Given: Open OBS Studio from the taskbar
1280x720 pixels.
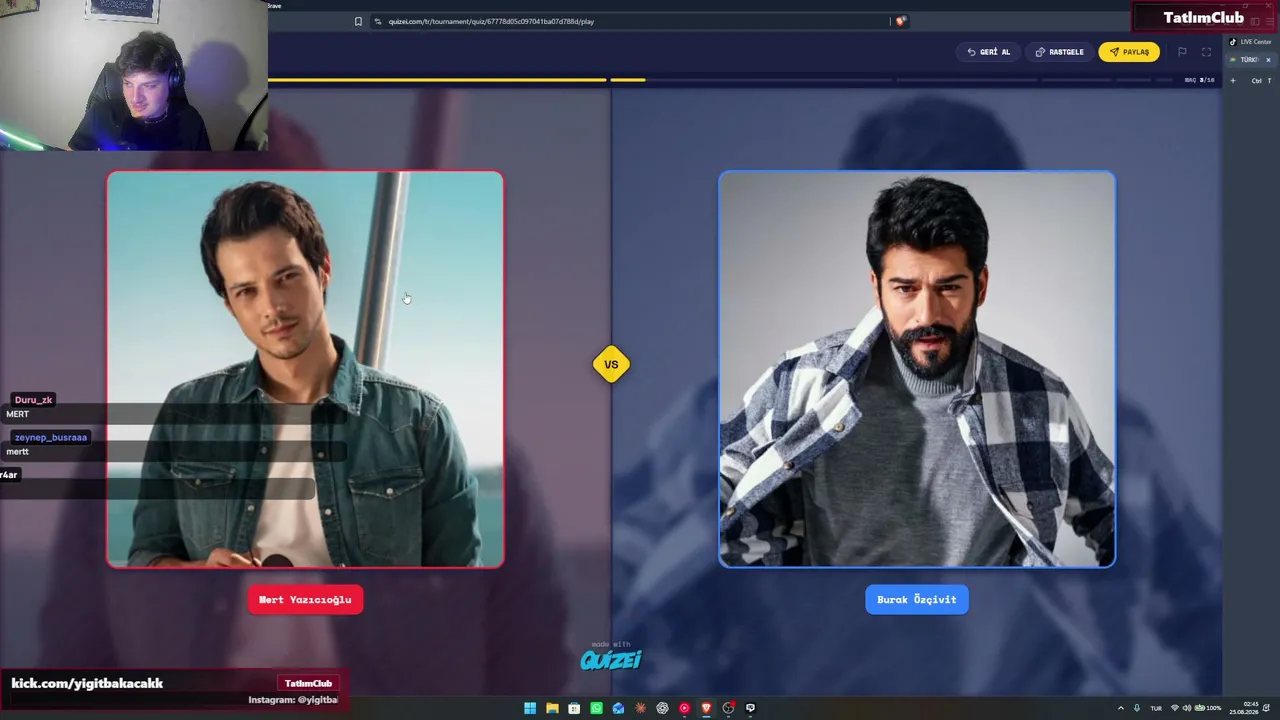Looking at the screenshot, I should coord(728,708).
